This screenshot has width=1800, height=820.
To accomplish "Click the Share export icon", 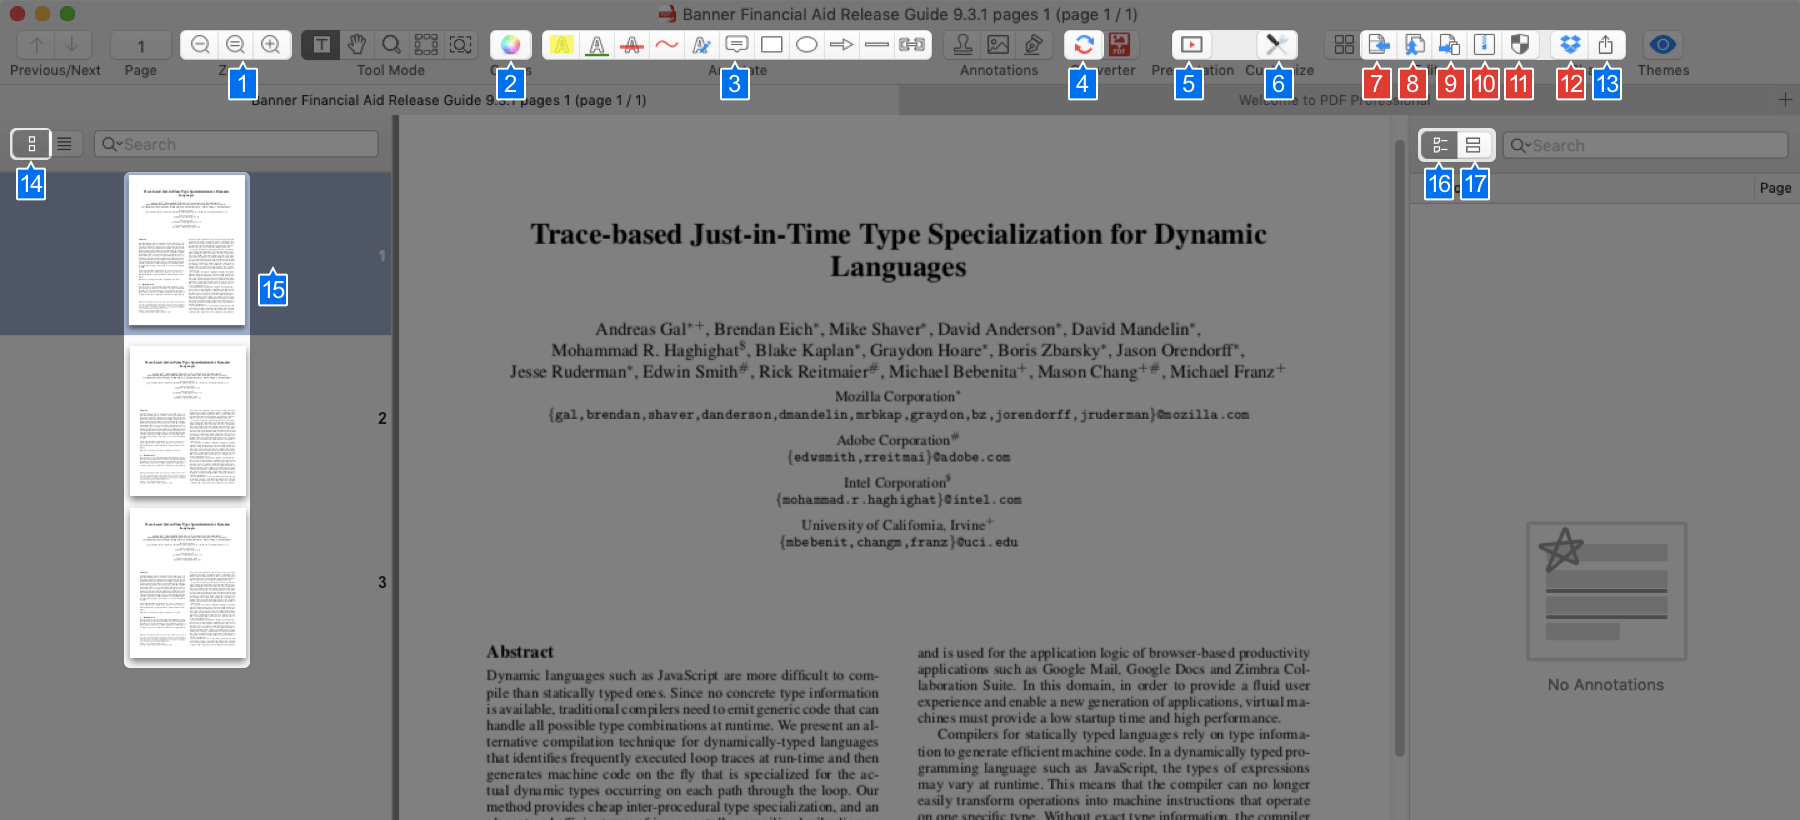I will point(1606,45).
